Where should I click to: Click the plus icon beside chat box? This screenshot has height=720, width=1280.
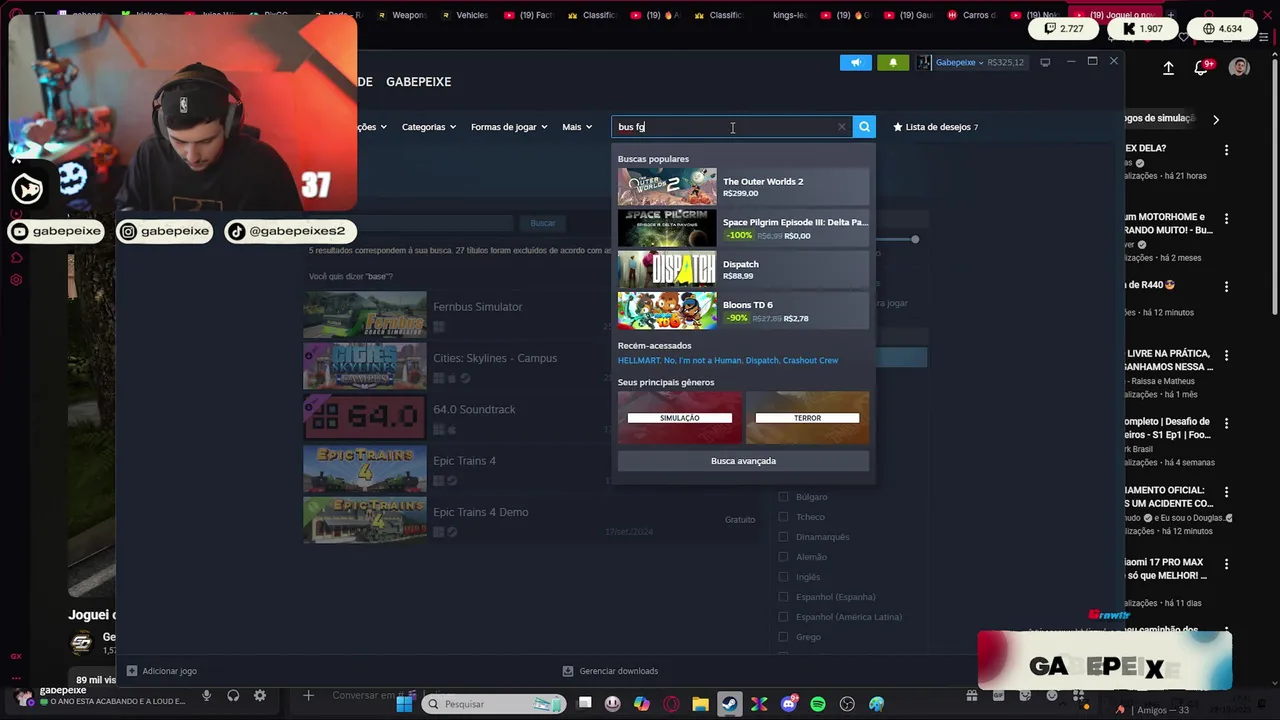coord(308,696)
